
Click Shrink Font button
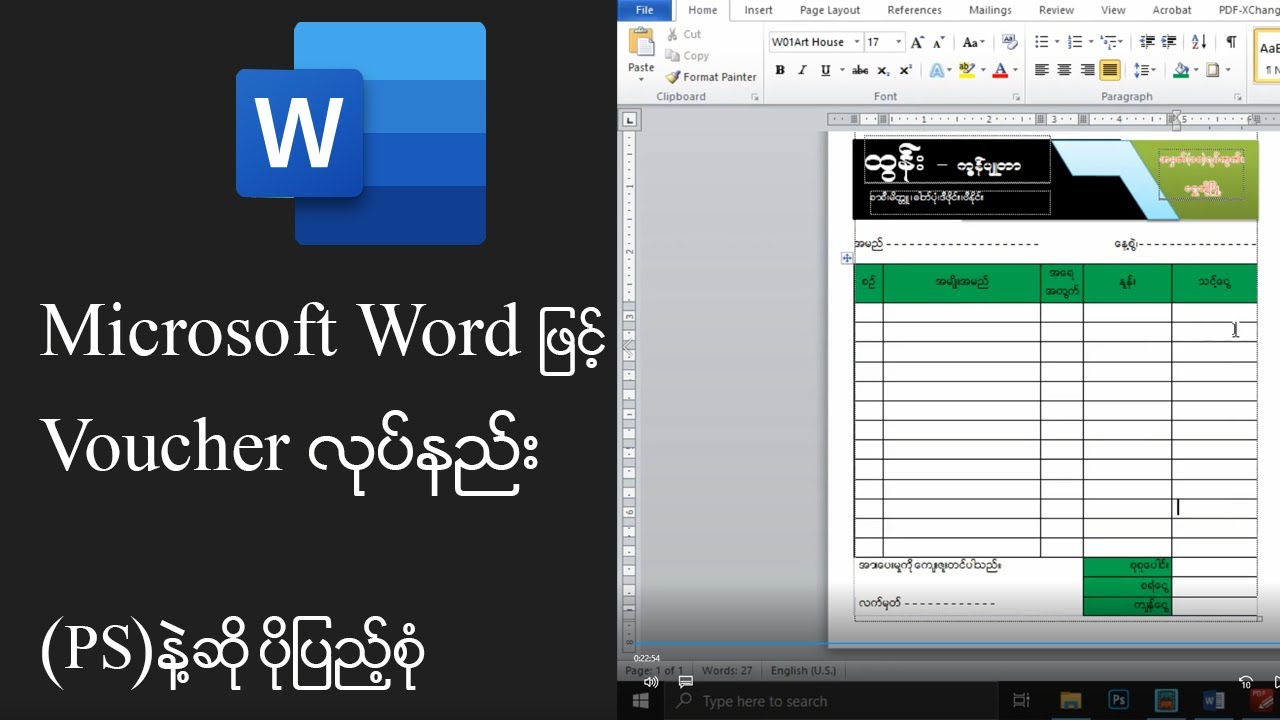pyautogui.click(x=938, y=42)
